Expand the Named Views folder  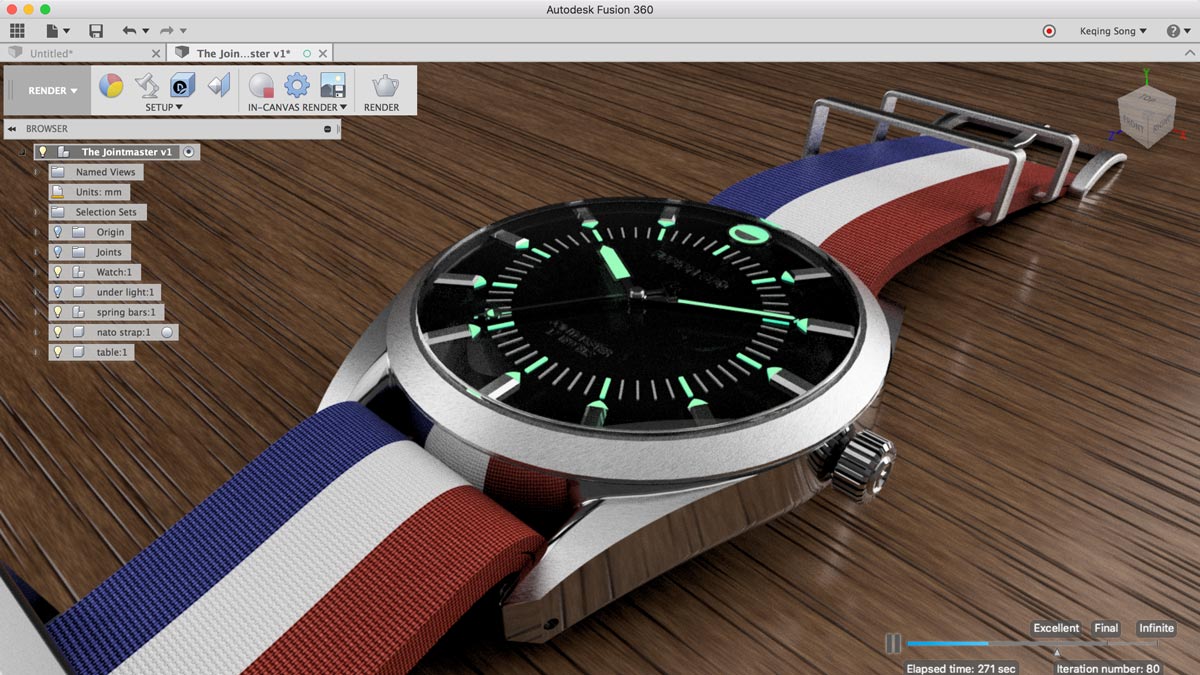pyautogui.click(x=37, y=172)
